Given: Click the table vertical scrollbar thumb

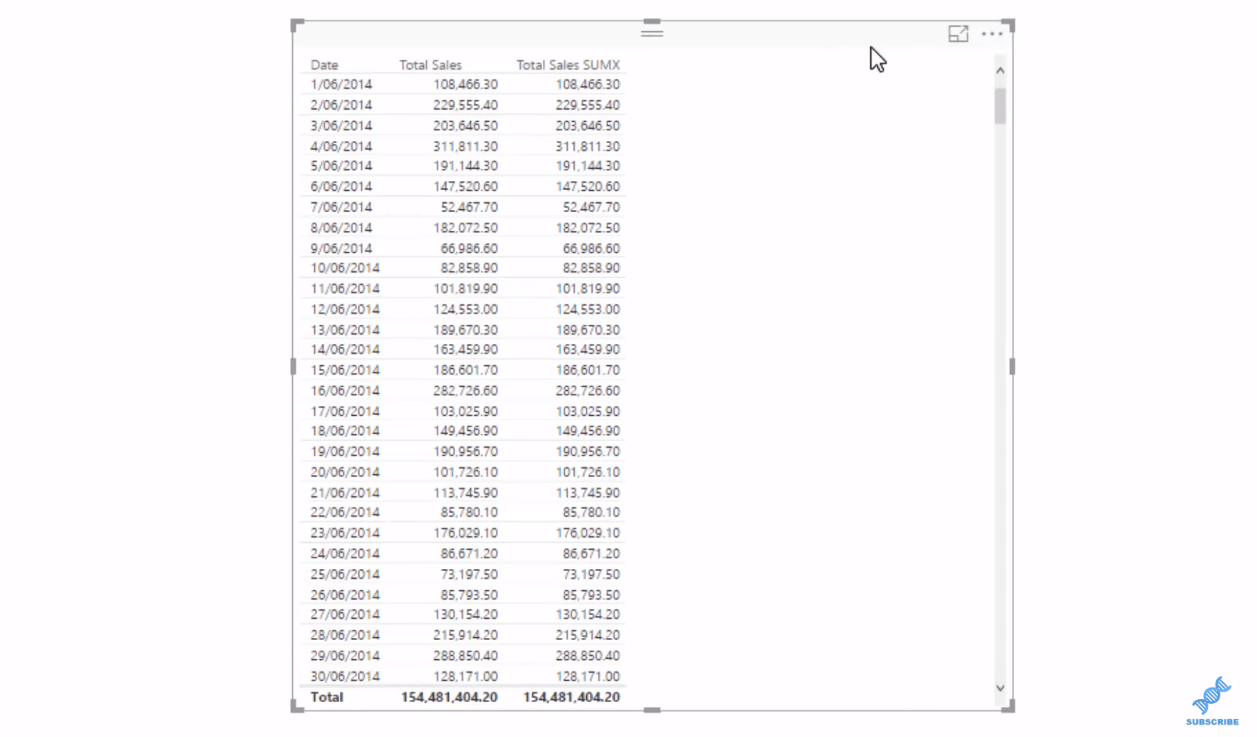Looking at the screenshot, I should (x=1000, y=106).
